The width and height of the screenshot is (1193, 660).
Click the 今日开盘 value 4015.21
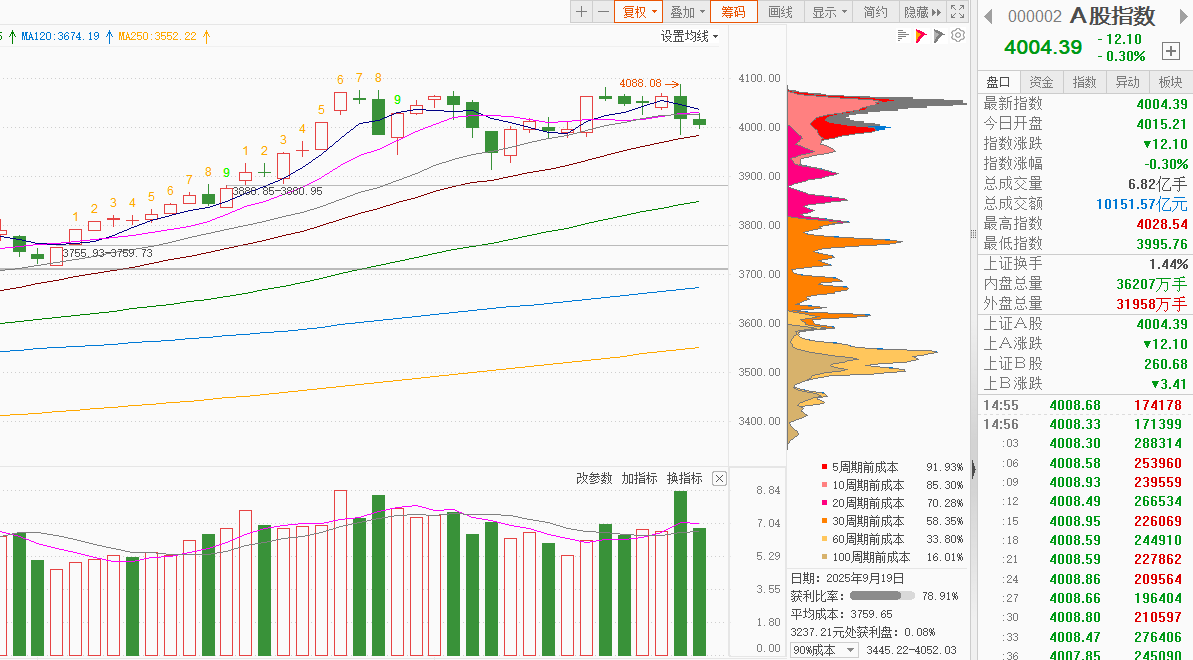tap(1162, 124)
